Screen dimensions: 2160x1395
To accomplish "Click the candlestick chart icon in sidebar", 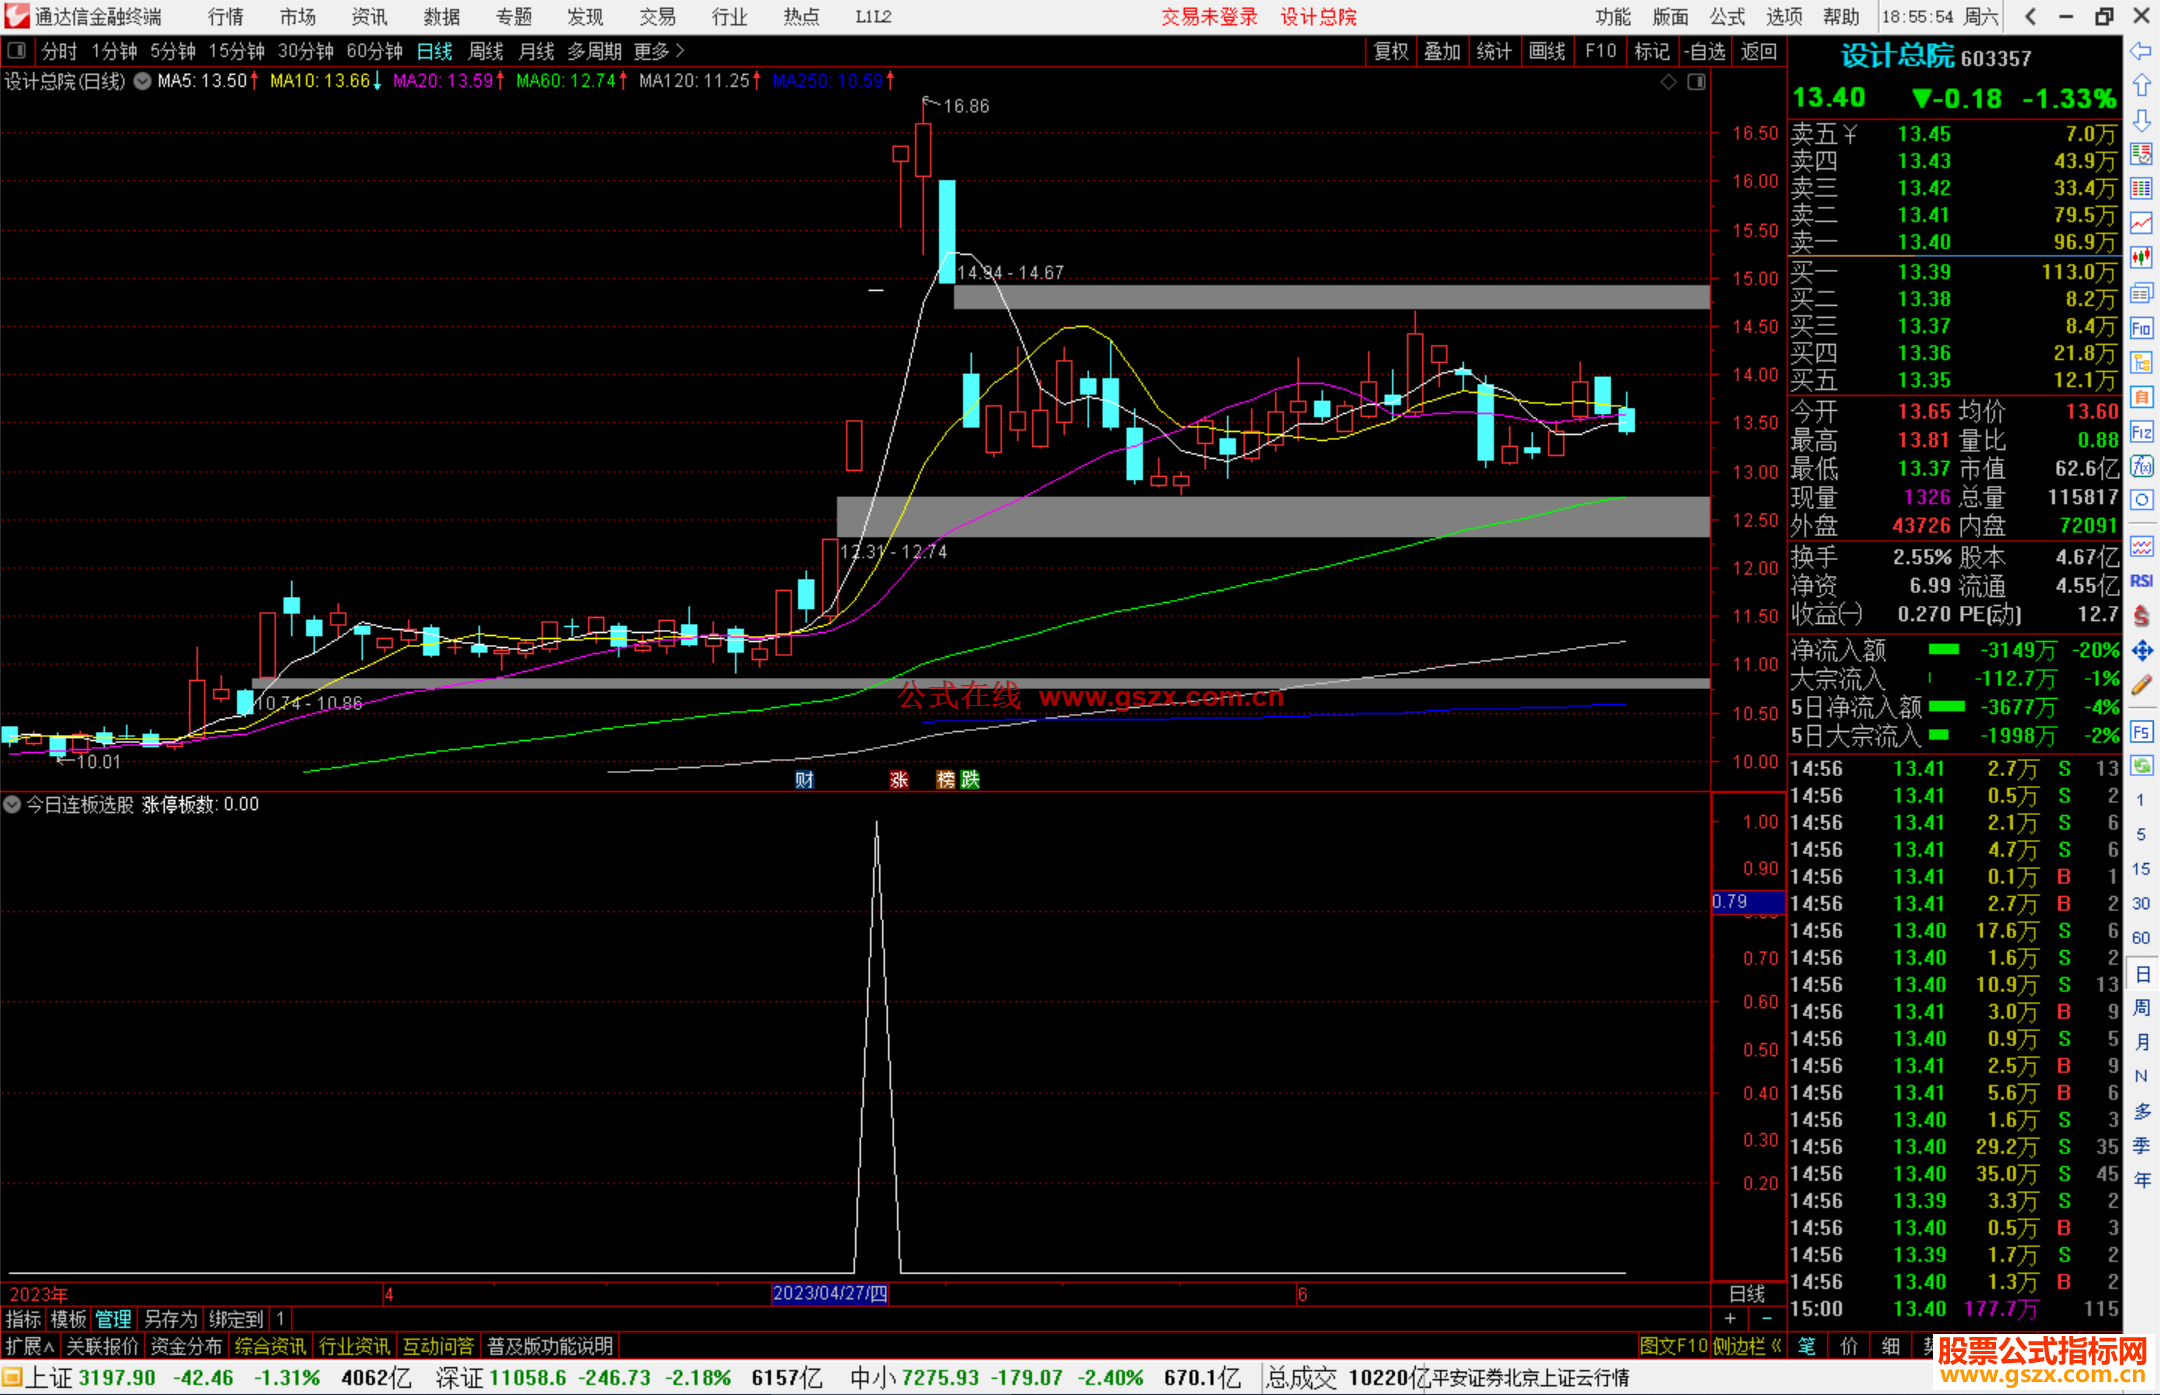I will tap(2141, 257).
